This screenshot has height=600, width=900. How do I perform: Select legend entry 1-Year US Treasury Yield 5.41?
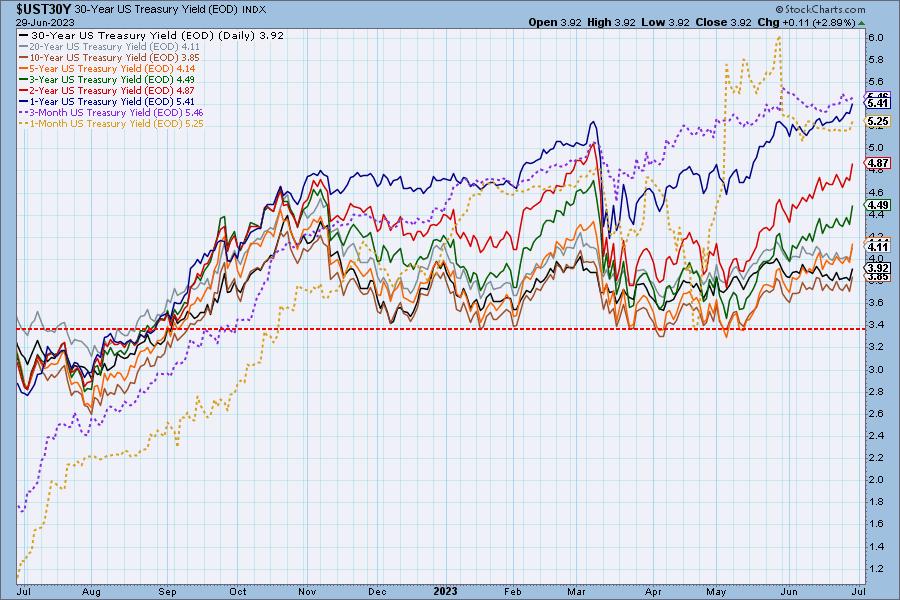pos(107,101)
